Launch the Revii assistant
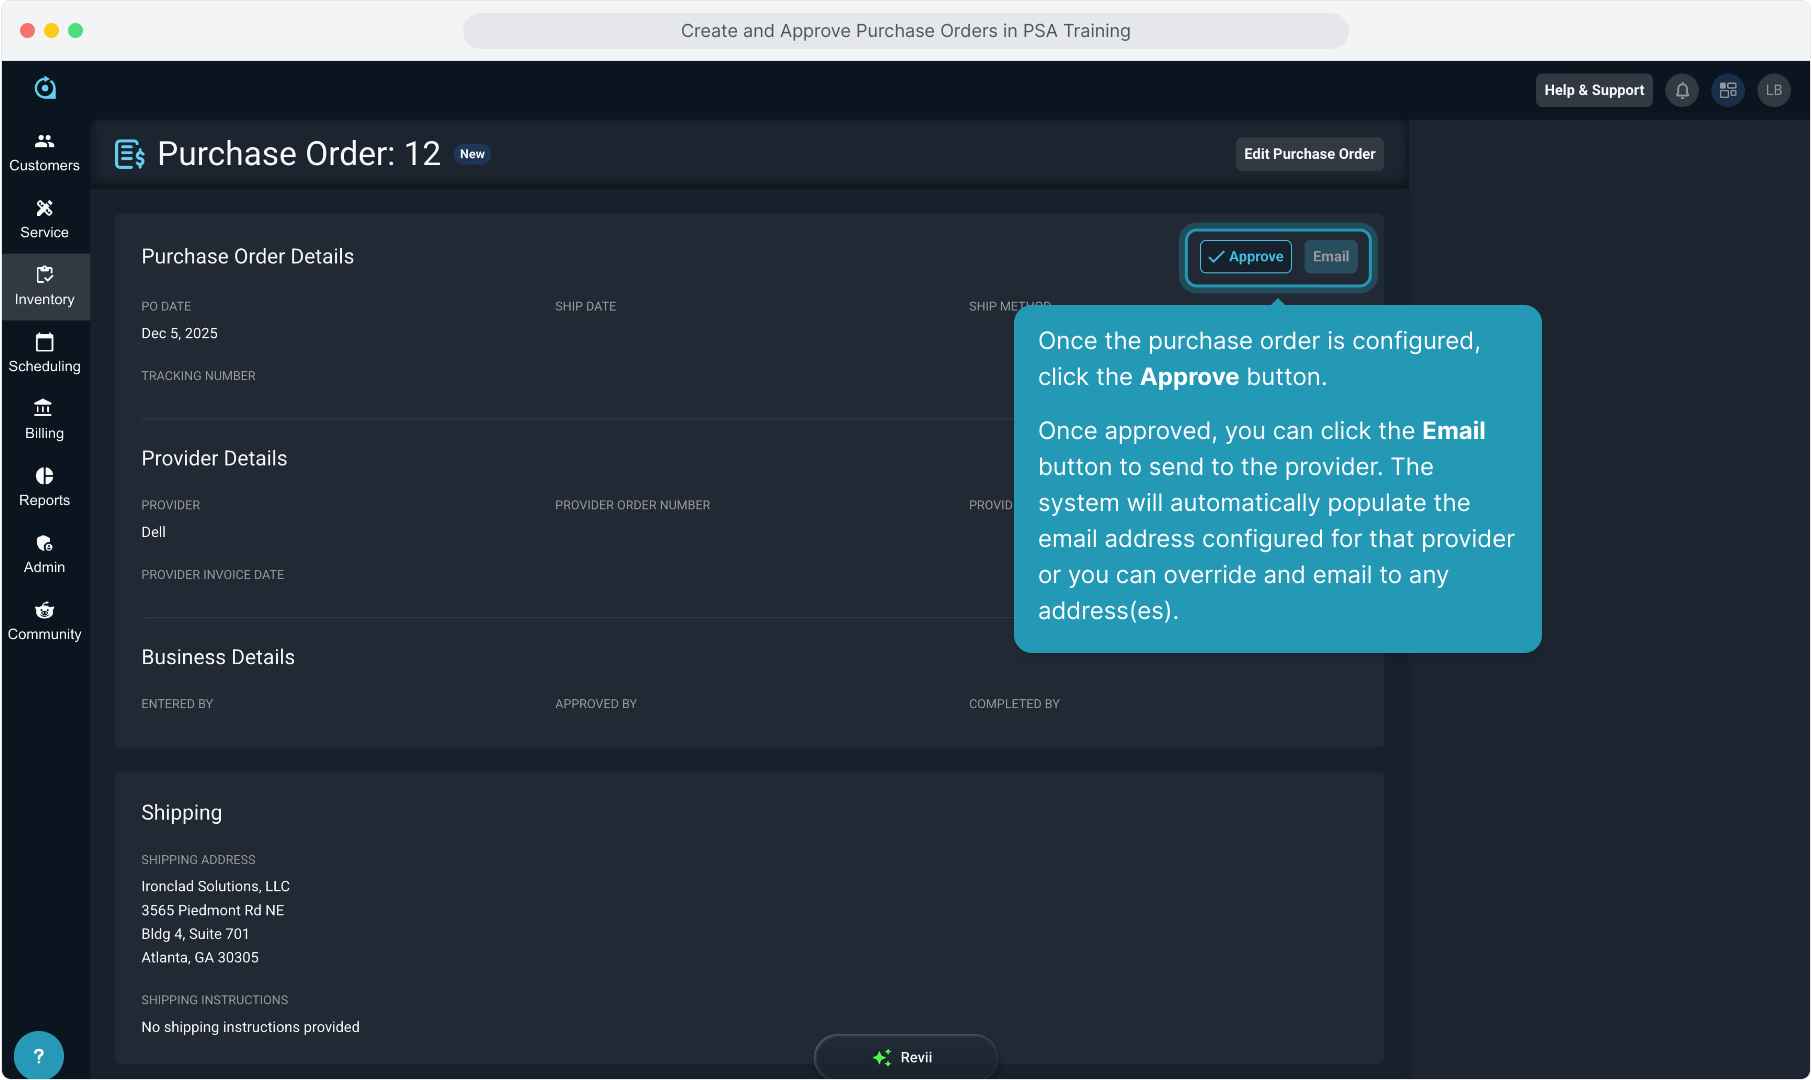Image resolution: width=1812 pixels, height=1080 pixels. click(x=905, y=1057)
